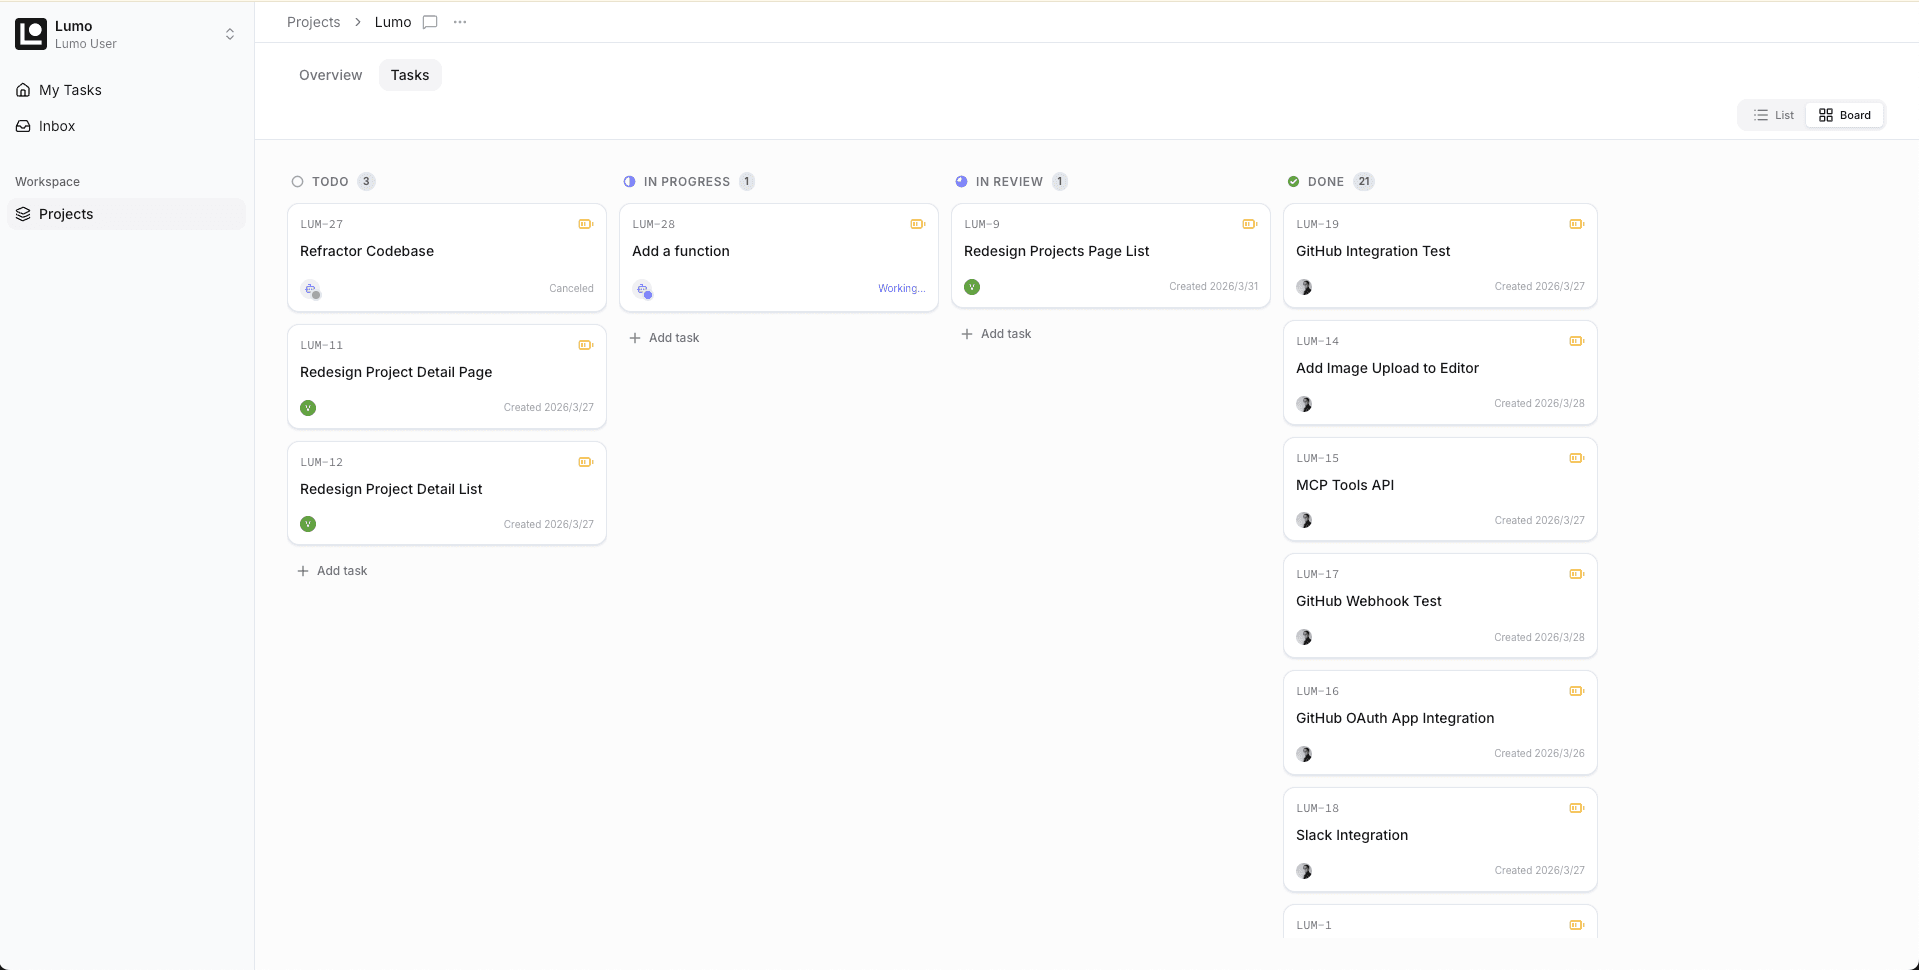Screen dimensions: 1919x970
Task: Click the DONE column header
Action: 1325,182
